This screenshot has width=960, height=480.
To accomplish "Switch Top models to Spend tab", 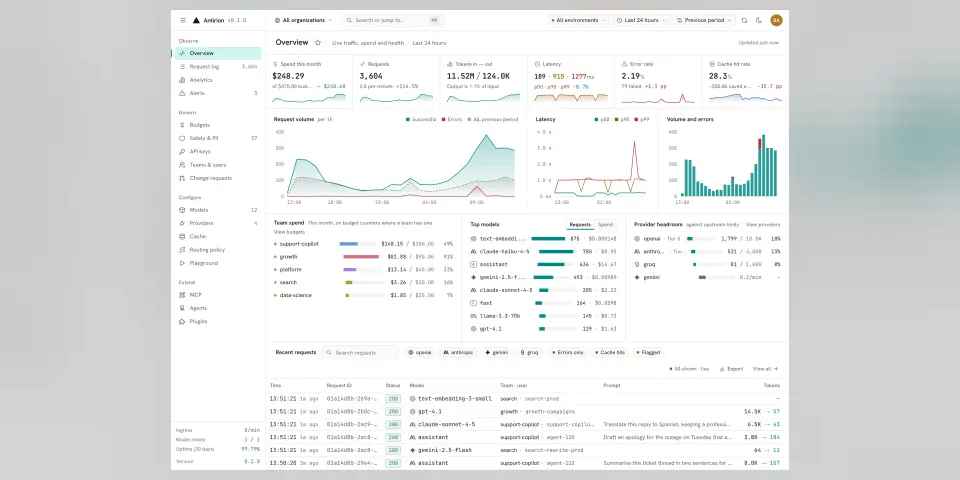I will click(x=606, y=225).
